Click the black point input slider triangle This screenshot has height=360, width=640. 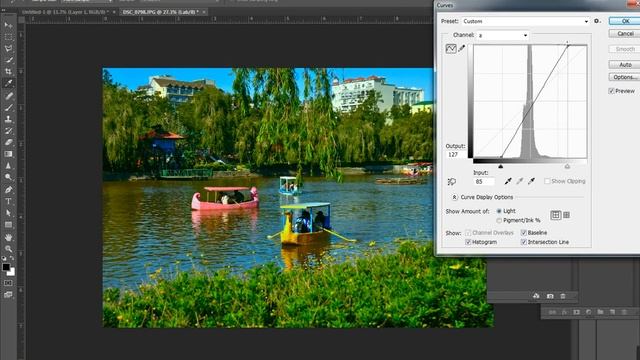[501, 167]
